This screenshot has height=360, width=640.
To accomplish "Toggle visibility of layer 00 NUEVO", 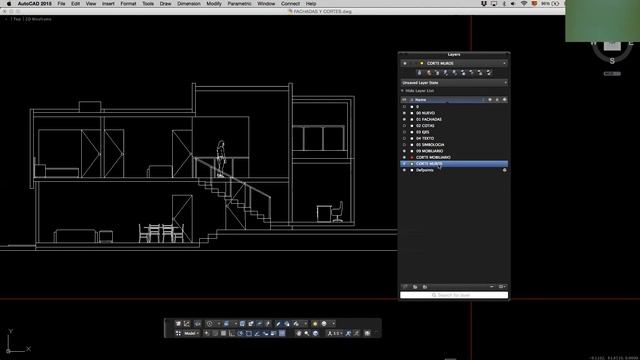I will point(404,113).
